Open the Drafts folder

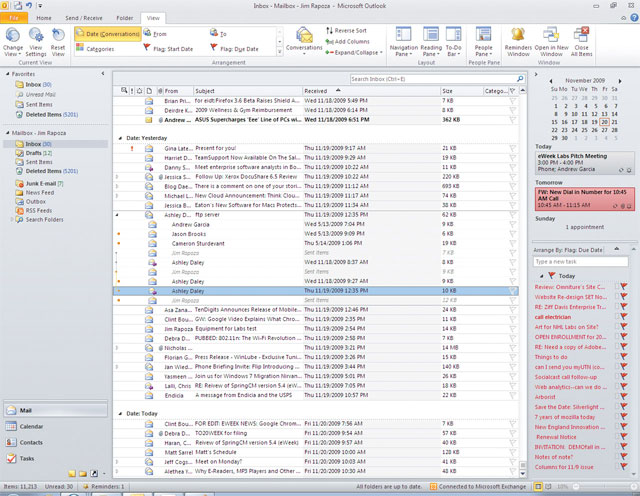33,153
